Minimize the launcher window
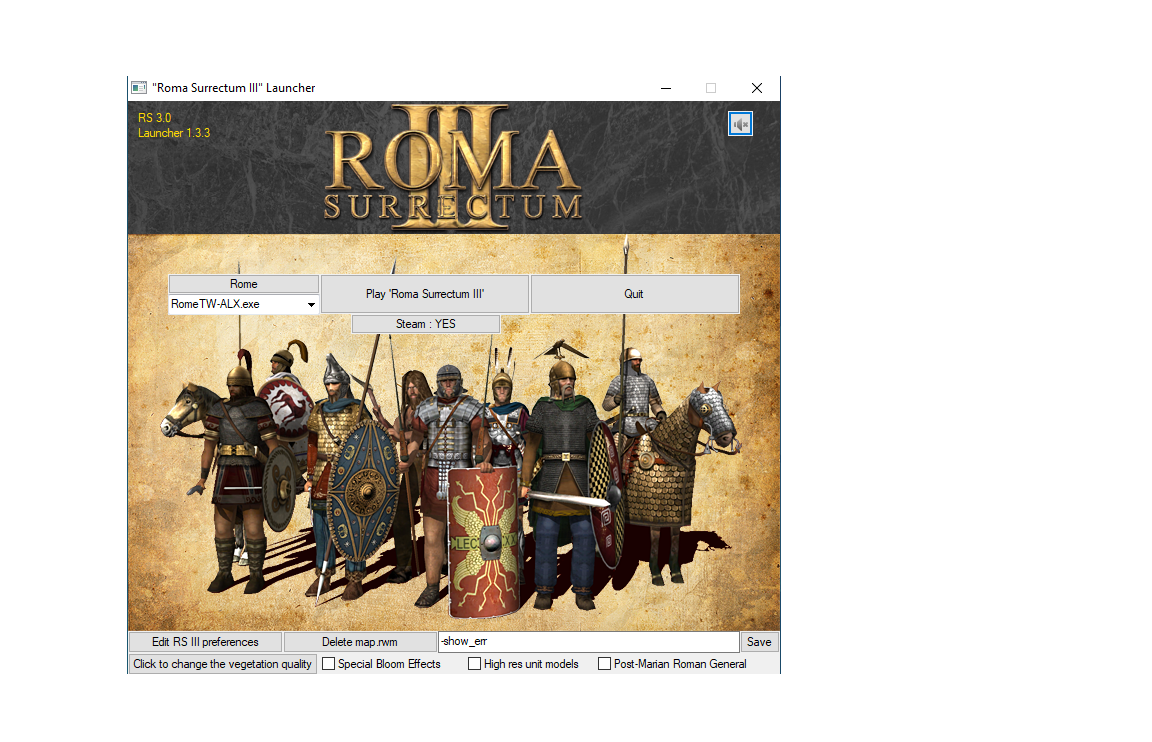 (x=666, y=88)
